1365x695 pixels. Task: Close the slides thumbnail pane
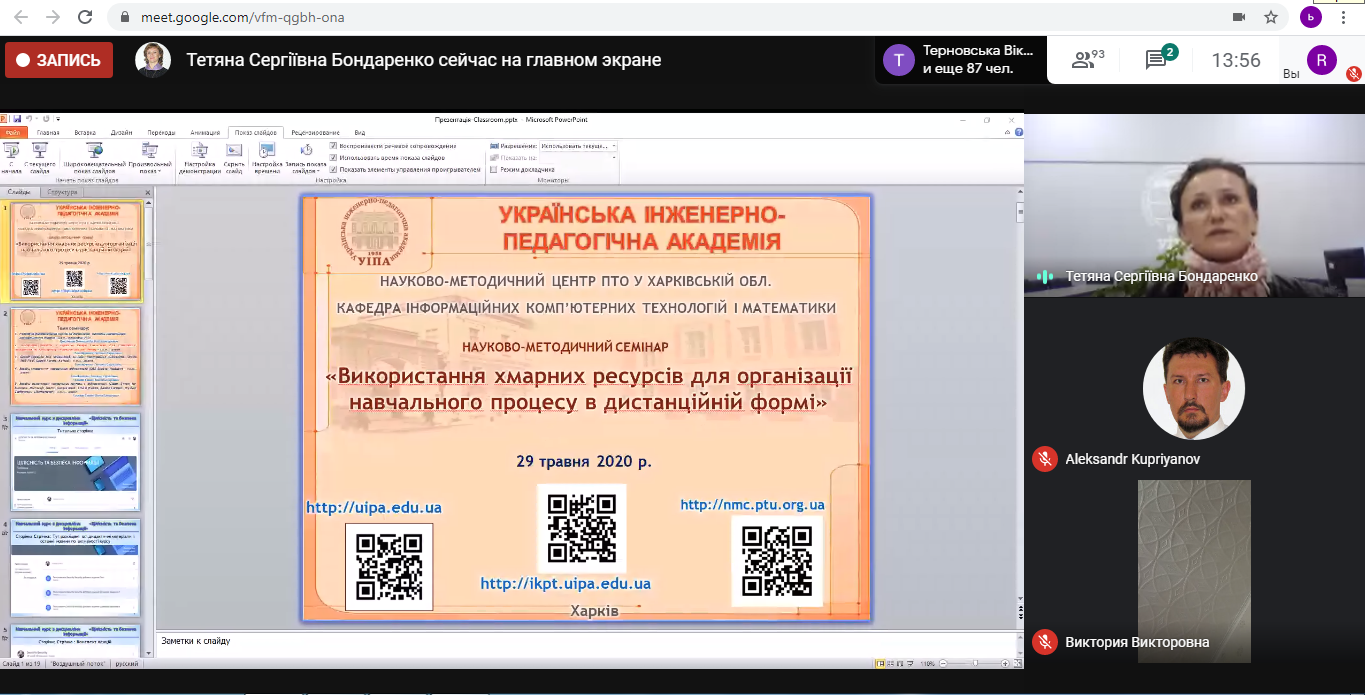pyautogui.click(x=148, y=192)
